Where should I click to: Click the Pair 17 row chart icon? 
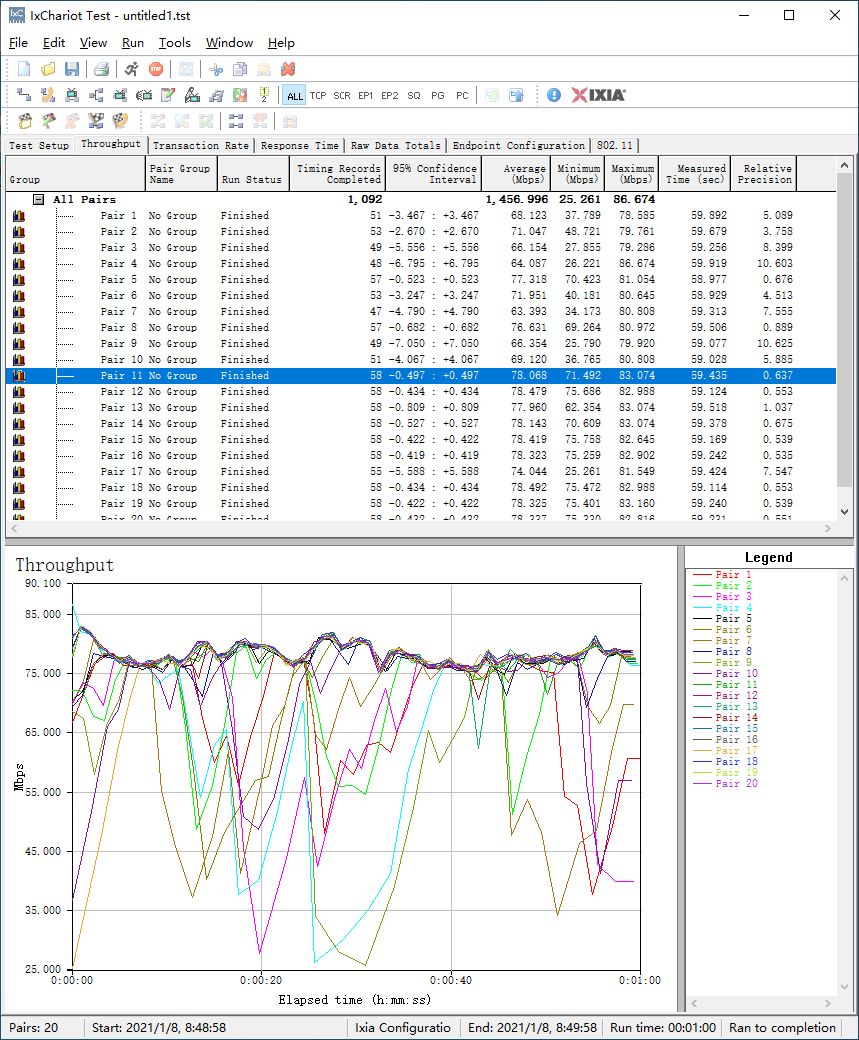(19, 472)
